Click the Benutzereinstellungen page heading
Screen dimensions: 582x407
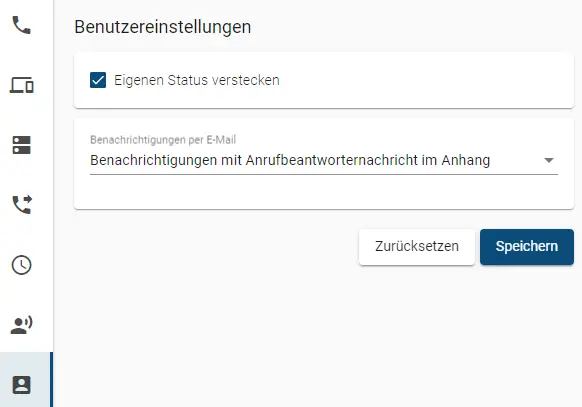coord(163,27)
